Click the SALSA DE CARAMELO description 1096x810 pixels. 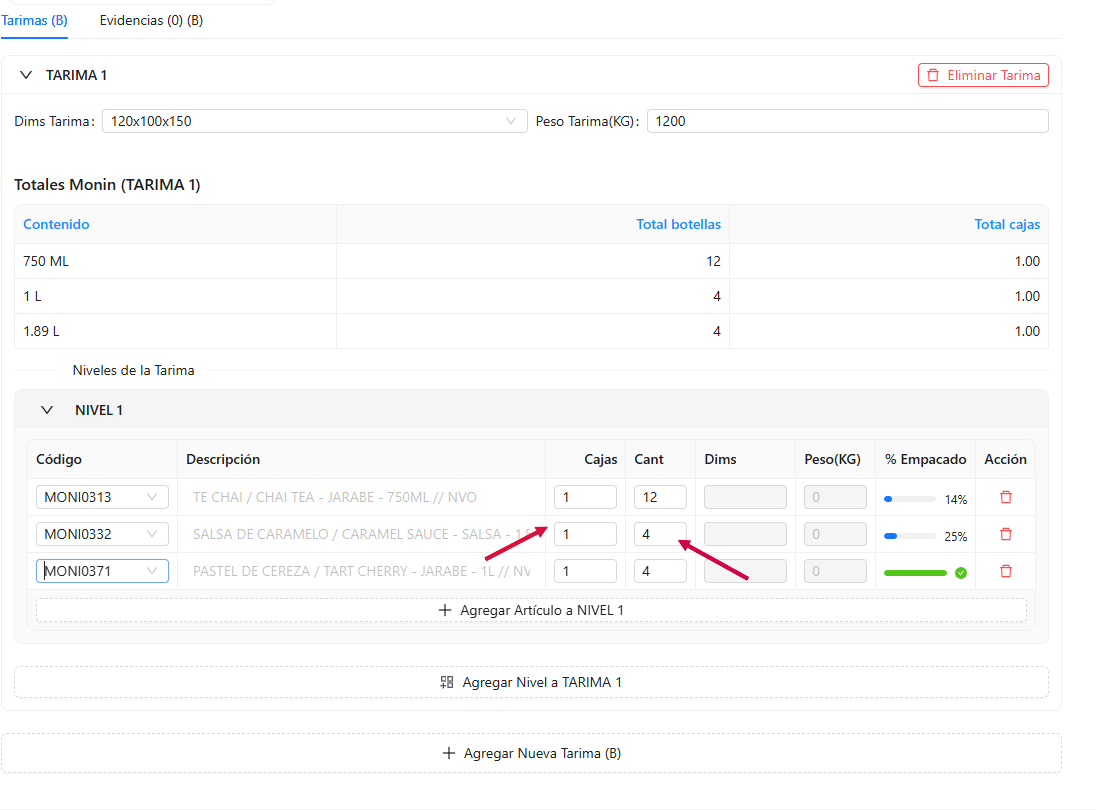click(x=361, y=534)
